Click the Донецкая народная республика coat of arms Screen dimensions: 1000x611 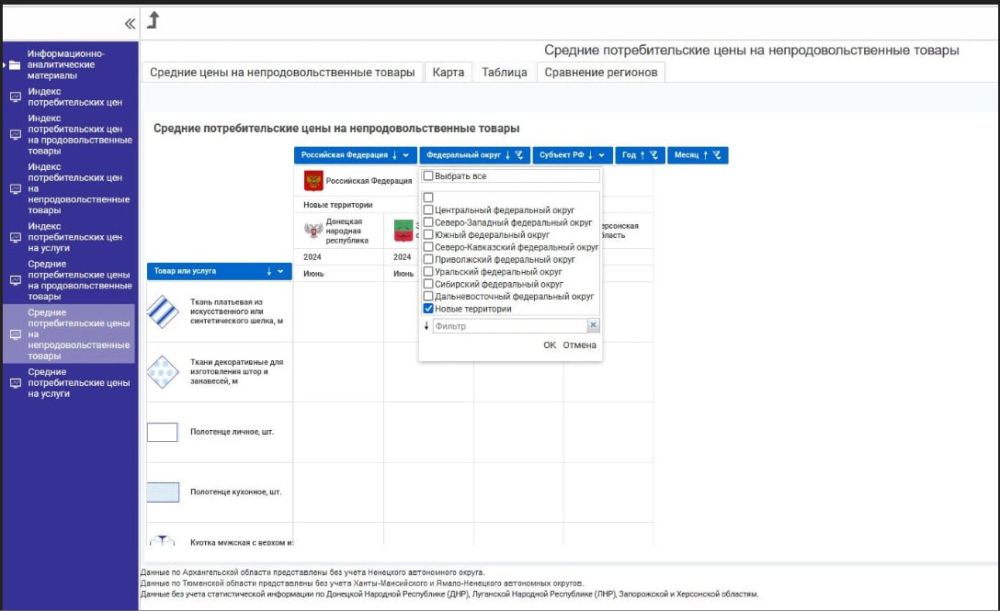point(313,230)
